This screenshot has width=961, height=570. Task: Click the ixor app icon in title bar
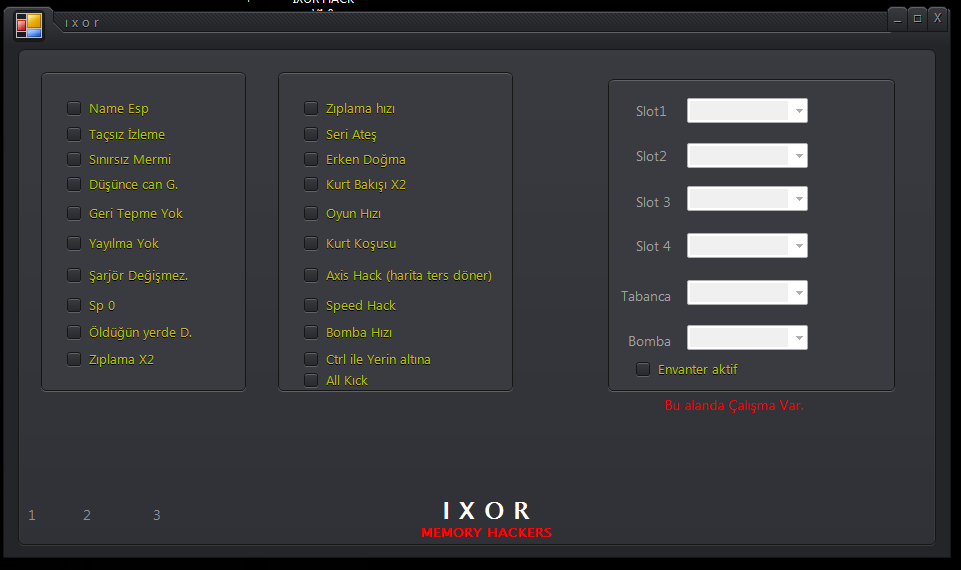29,26
